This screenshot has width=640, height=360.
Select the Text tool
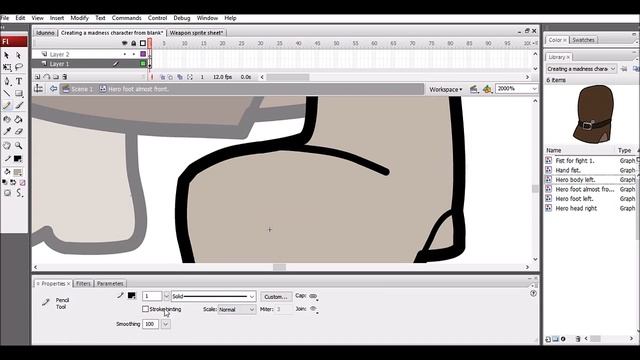[x=18, y=81]
